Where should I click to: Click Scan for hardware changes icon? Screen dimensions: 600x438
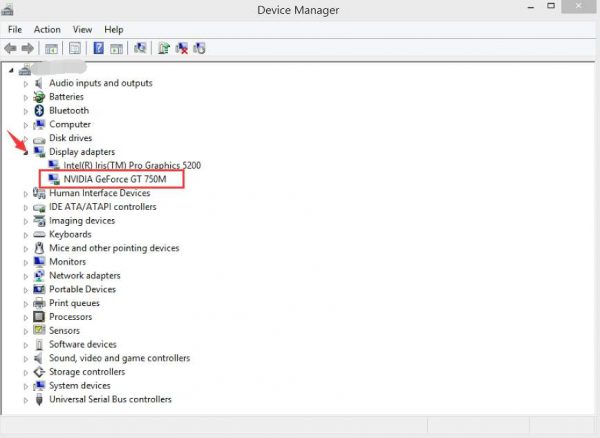click(140, 48)
